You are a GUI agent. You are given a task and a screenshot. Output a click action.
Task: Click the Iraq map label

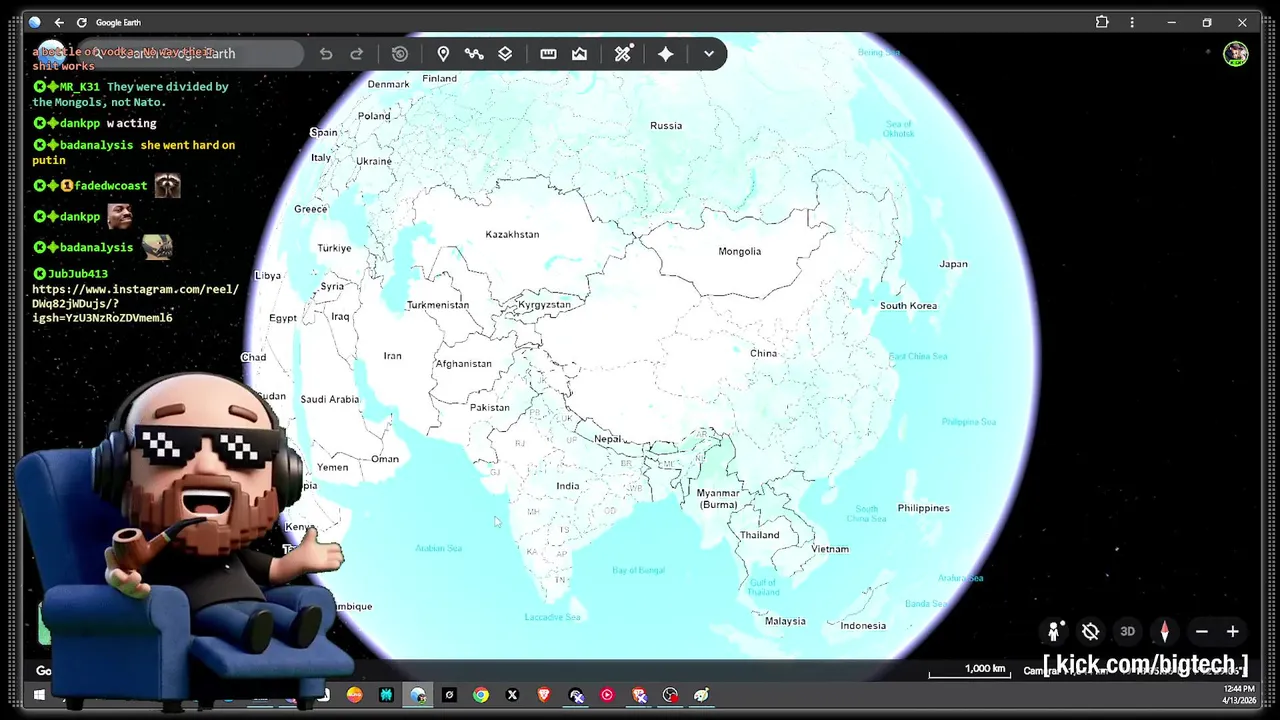point(340,317)
